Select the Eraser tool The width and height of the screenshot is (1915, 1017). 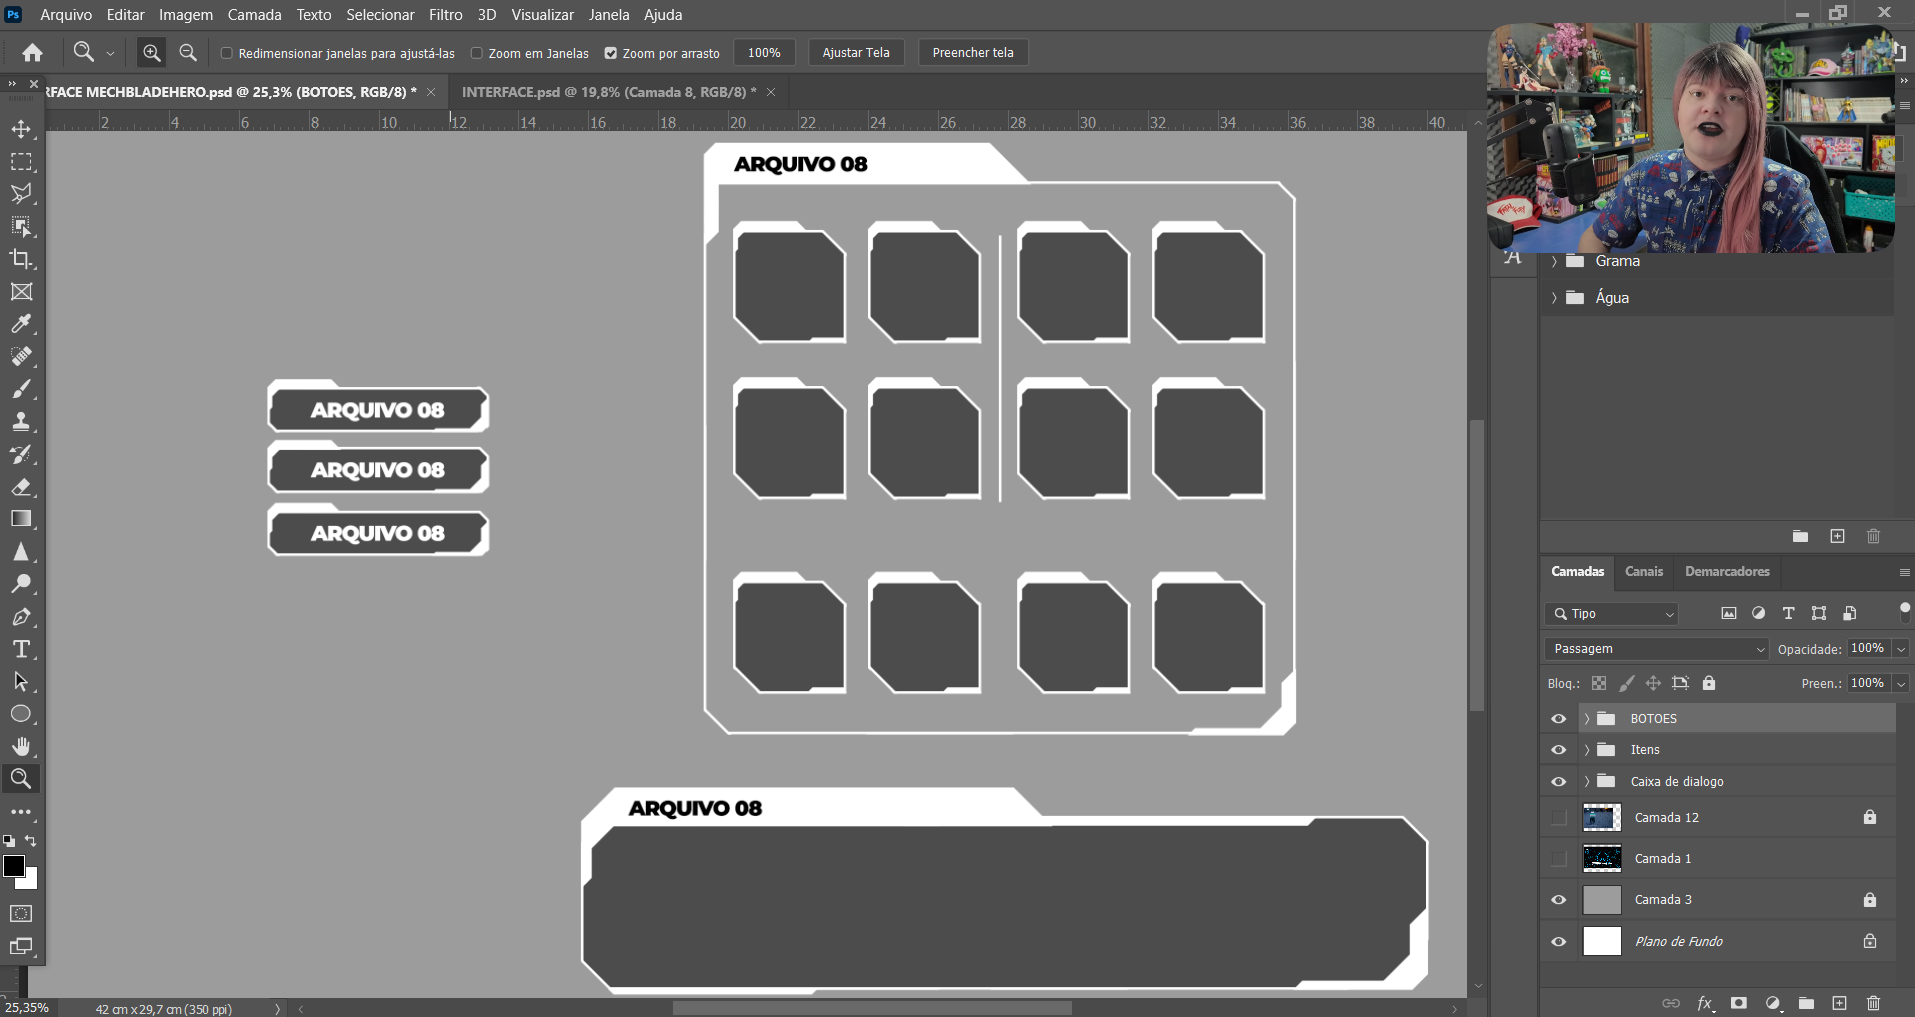[21, 487]
